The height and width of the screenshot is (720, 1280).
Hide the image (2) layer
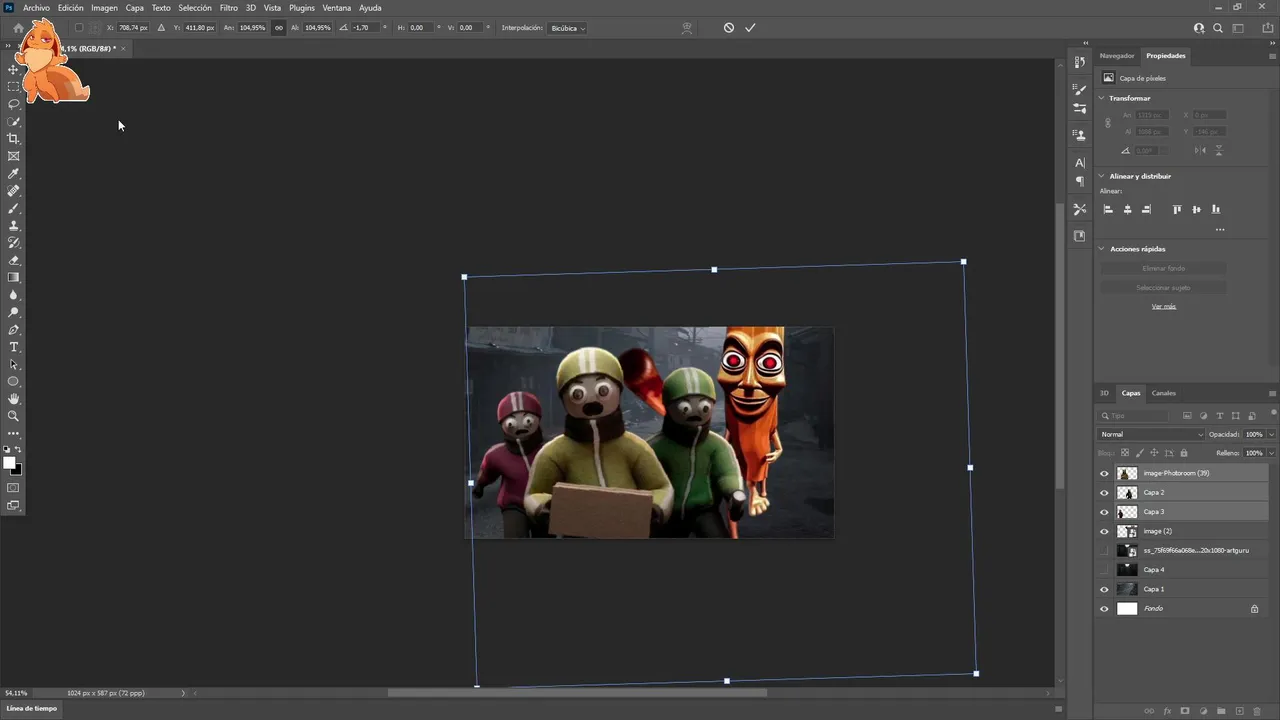pos(1104,531)
